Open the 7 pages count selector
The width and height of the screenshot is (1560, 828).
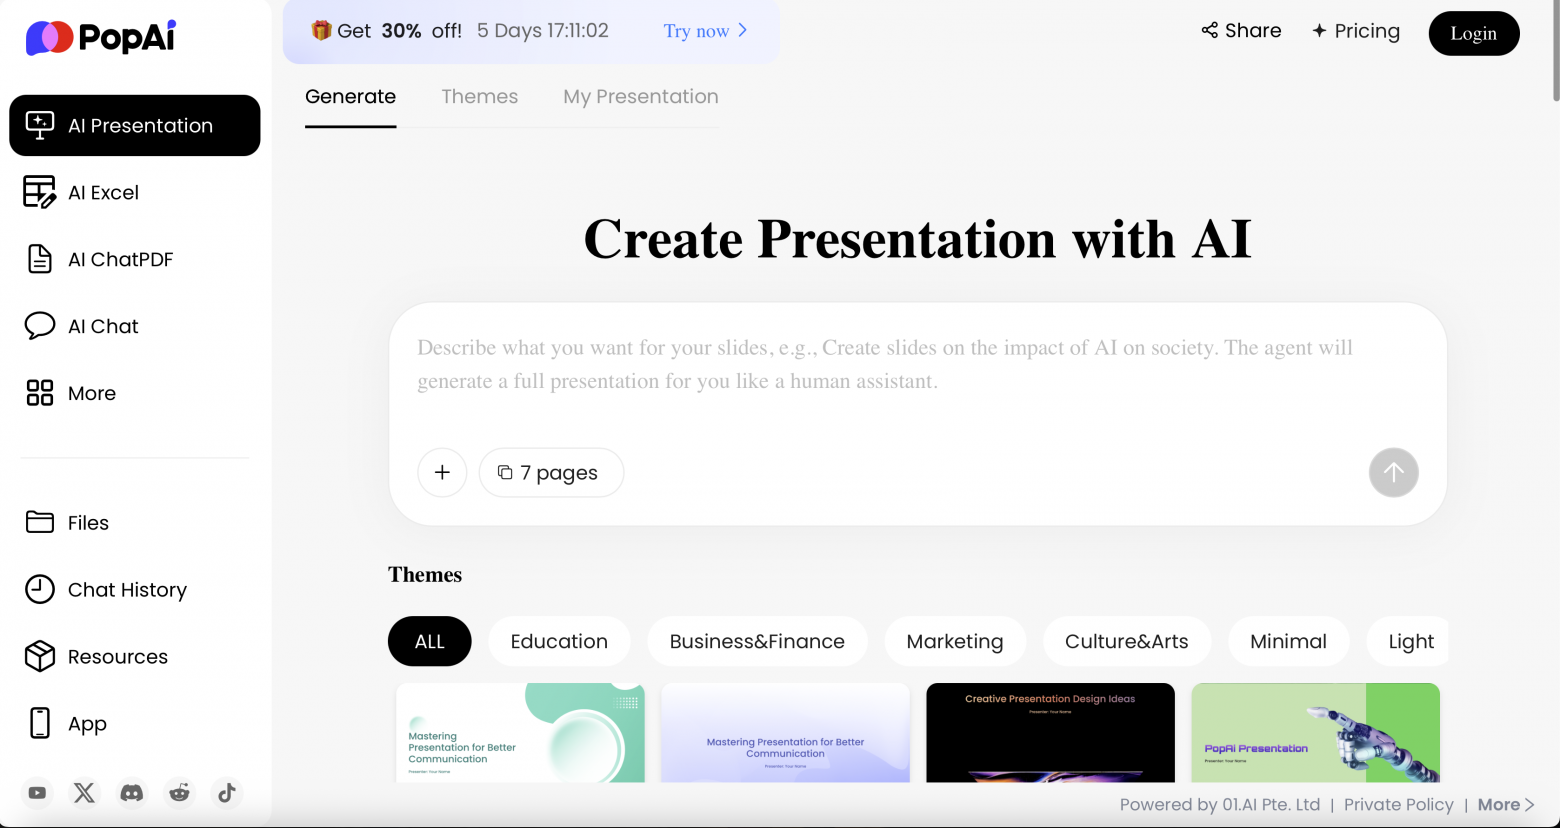click(551, 472)
